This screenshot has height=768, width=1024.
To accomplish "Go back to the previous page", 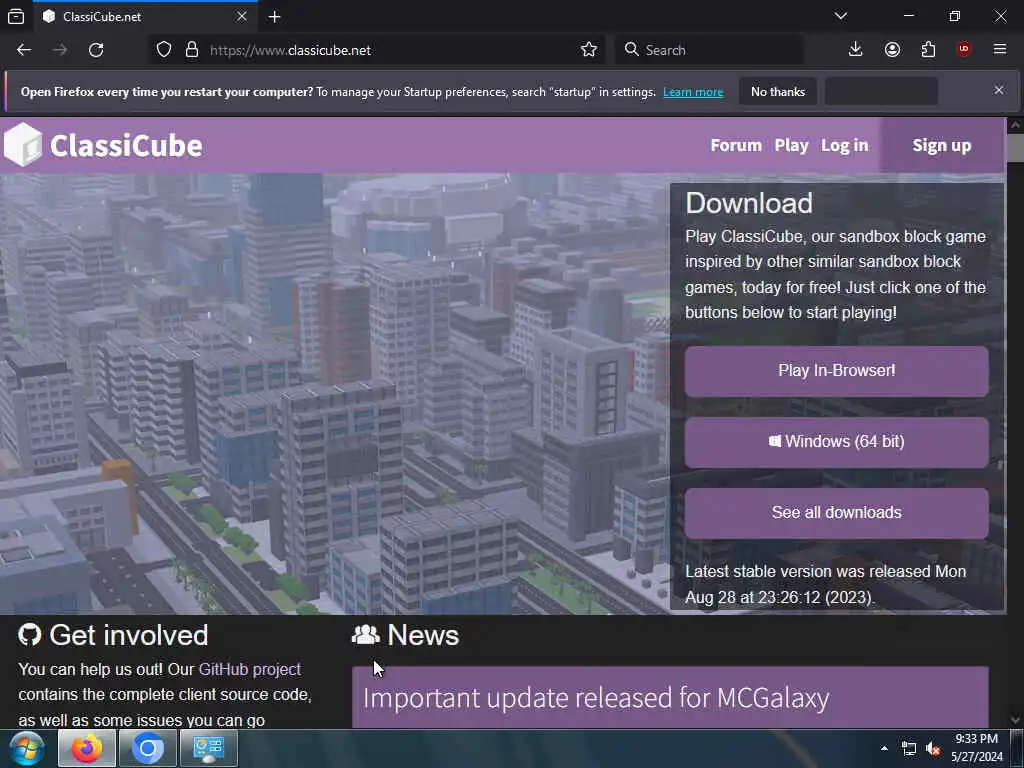I will coord(24,50).
